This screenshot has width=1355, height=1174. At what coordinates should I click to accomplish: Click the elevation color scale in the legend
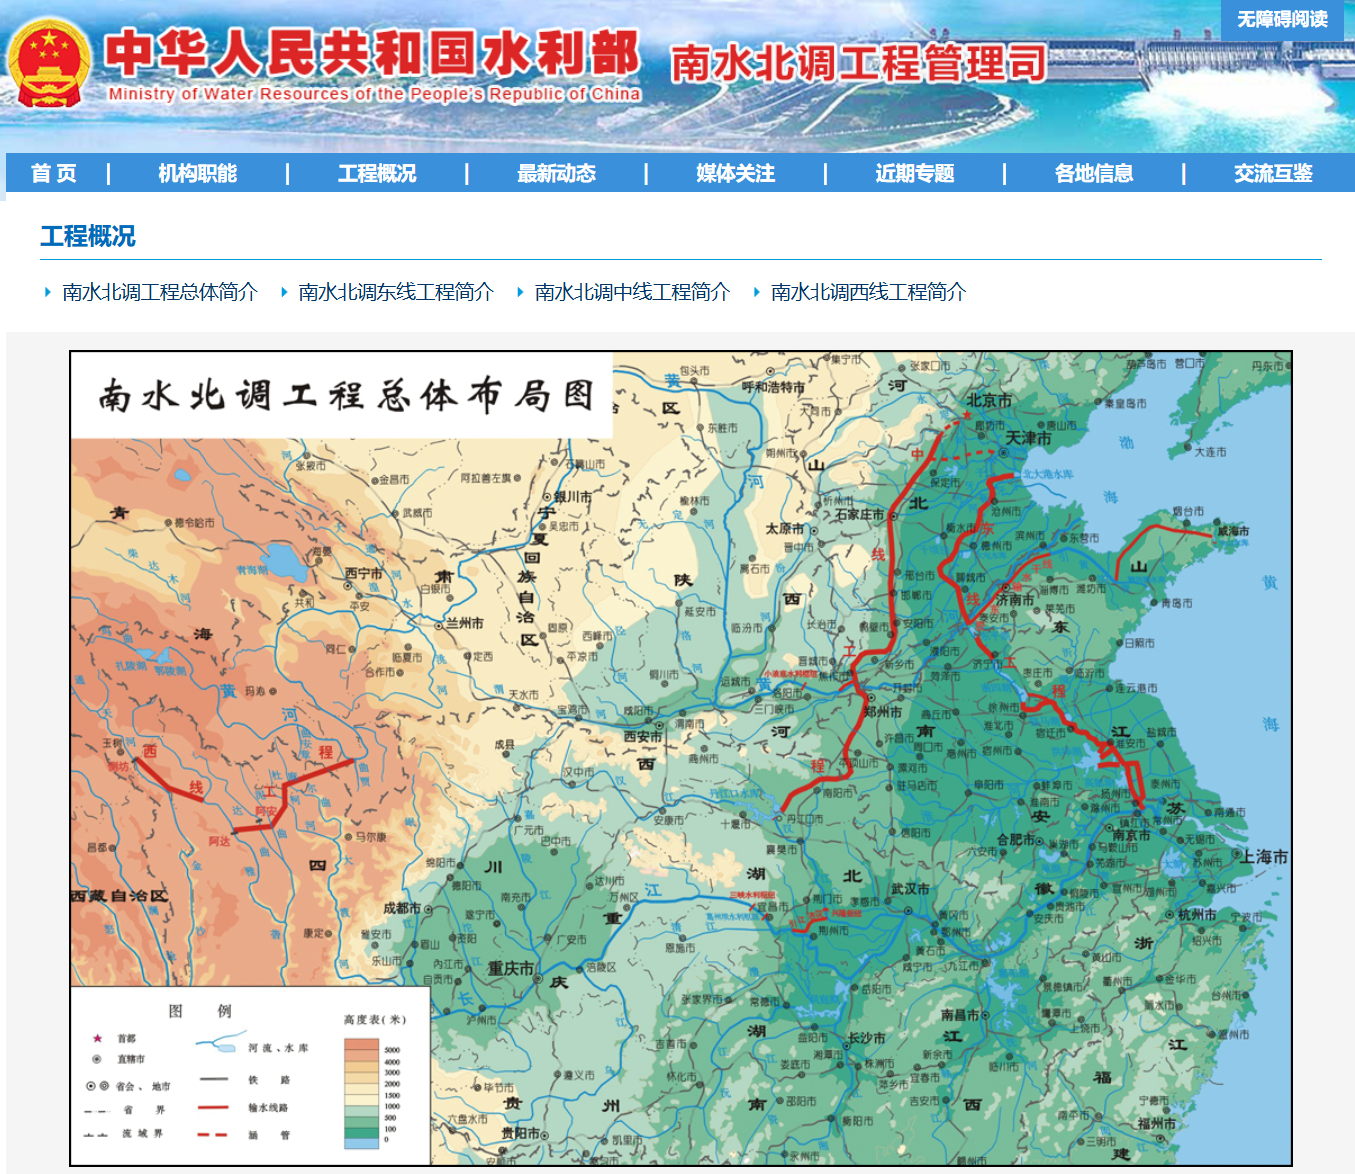[x=361, y=1093]
